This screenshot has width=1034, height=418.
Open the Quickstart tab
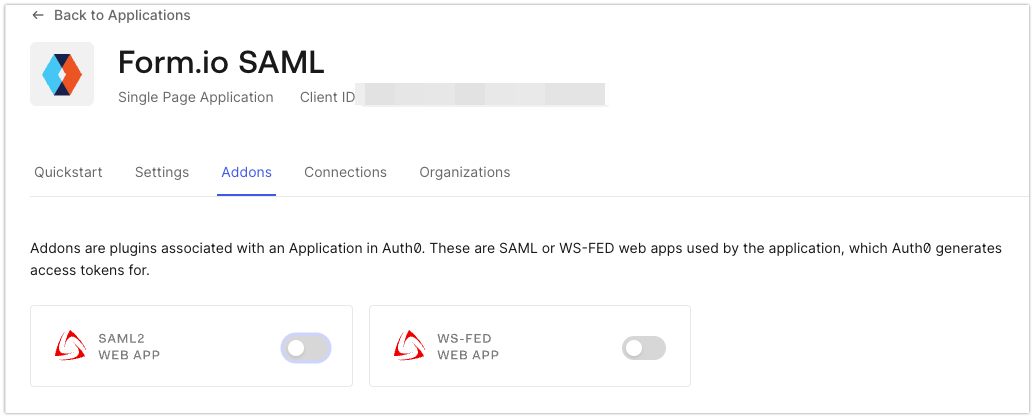[x=68, y=172]
